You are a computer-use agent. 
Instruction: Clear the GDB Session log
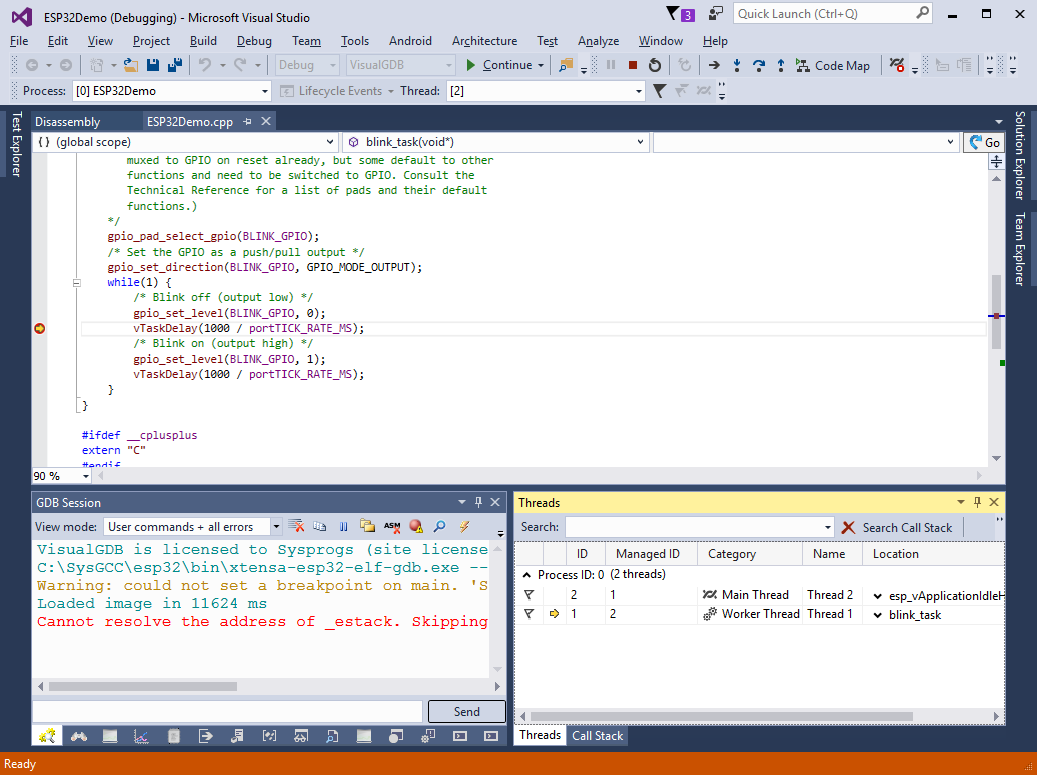pyautogui.click(x=296, y=526)
